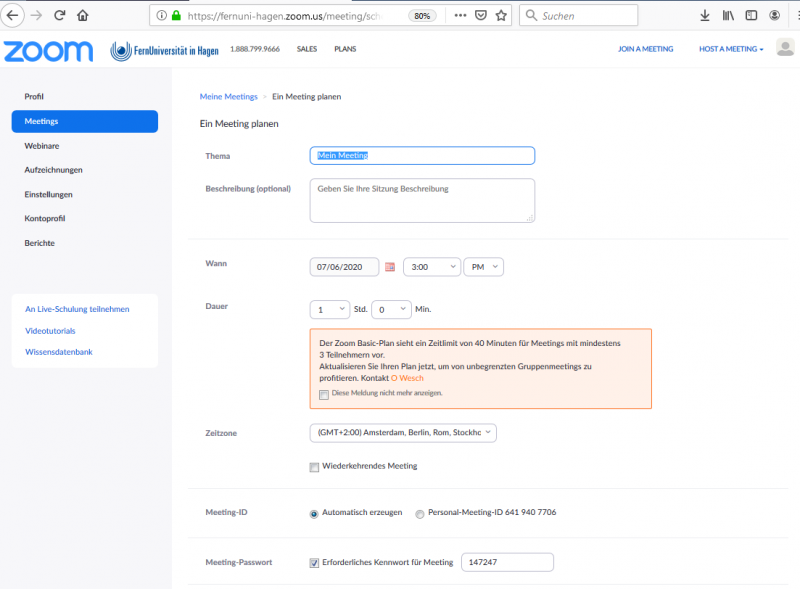Open the PM period dropdown
This screenshot has width=800, height=589.
[x=483, y=267]
